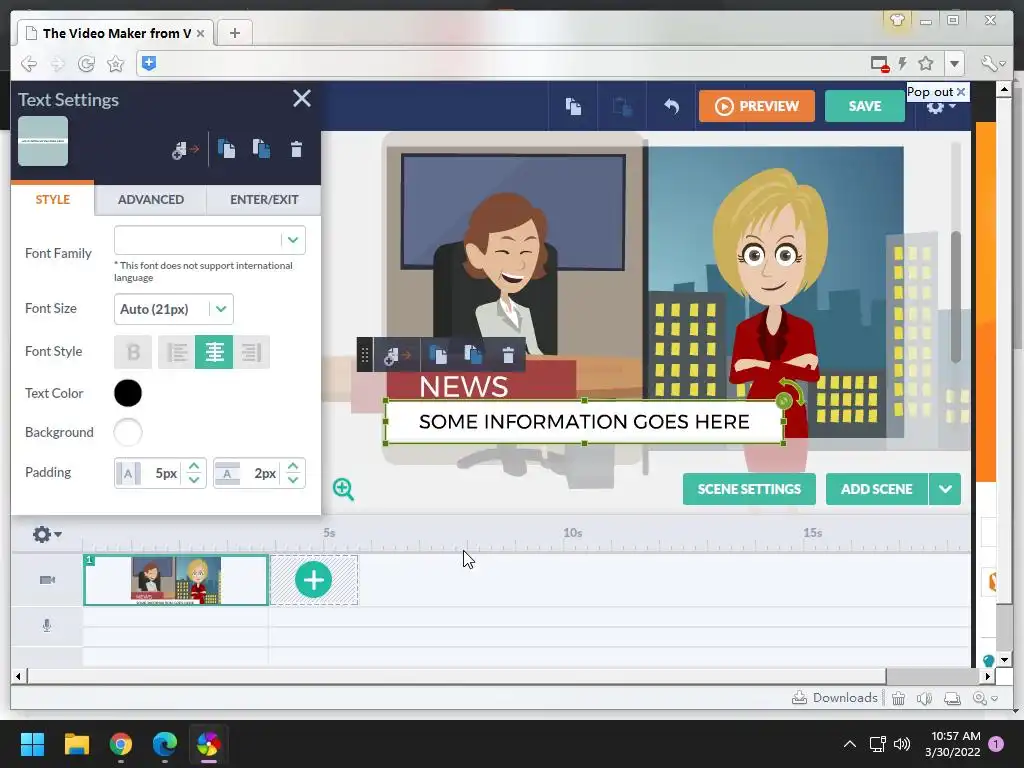Close the Text Settings panel
This screenshot has height=768, width=1024.
[302, 99]
